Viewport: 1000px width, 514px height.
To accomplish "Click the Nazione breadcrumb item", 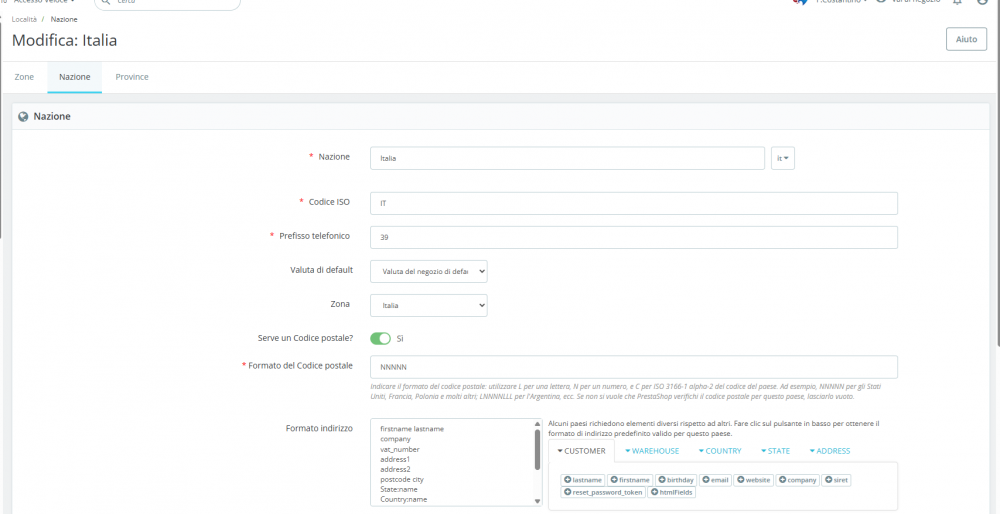I will coord(64,19).
